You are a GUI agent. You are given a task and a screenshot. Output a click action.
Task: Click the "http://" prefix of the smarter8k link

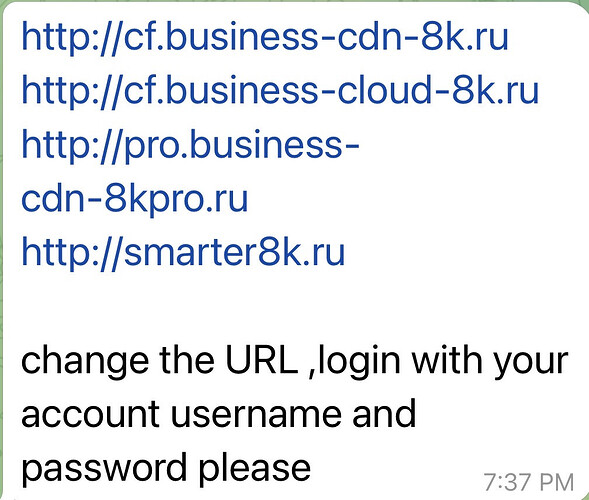click(x=72, y=253)
